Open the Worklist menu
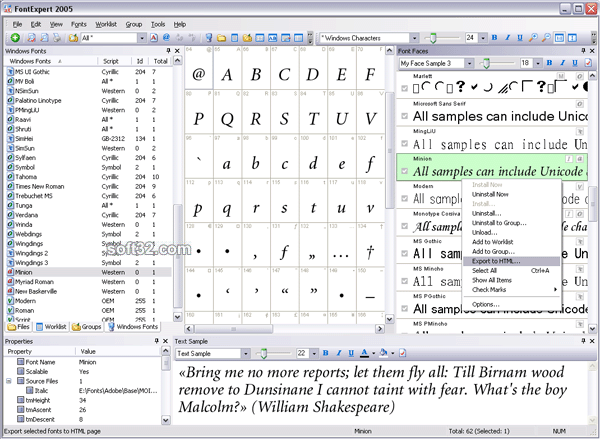The height and width of the screenshot is (439, 600). tap(106, 24)
